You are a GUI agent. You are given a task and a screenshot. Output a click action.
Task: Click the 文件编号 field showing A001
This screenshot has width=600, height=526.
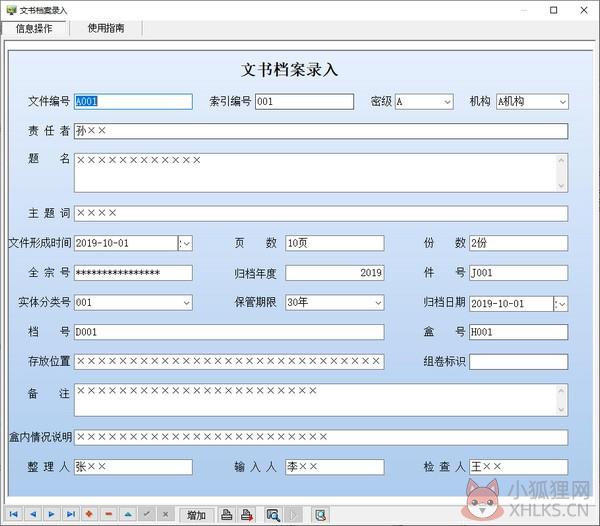pos(133,102)
